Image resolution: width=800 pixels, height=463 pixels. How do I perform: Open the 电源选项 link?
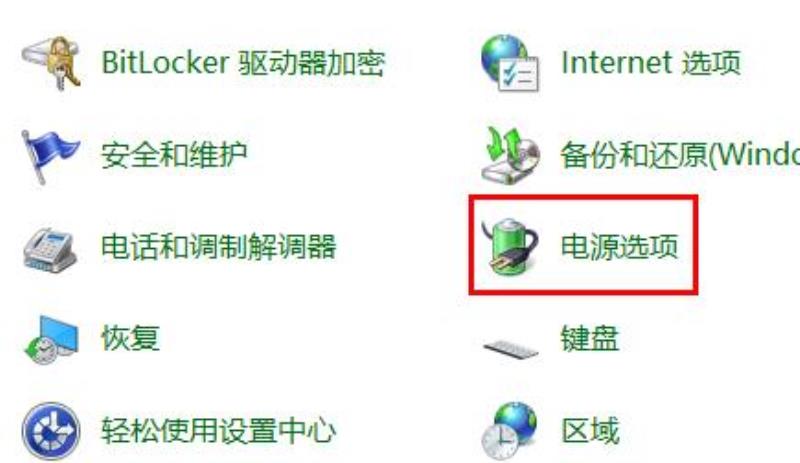click(619, 247)
